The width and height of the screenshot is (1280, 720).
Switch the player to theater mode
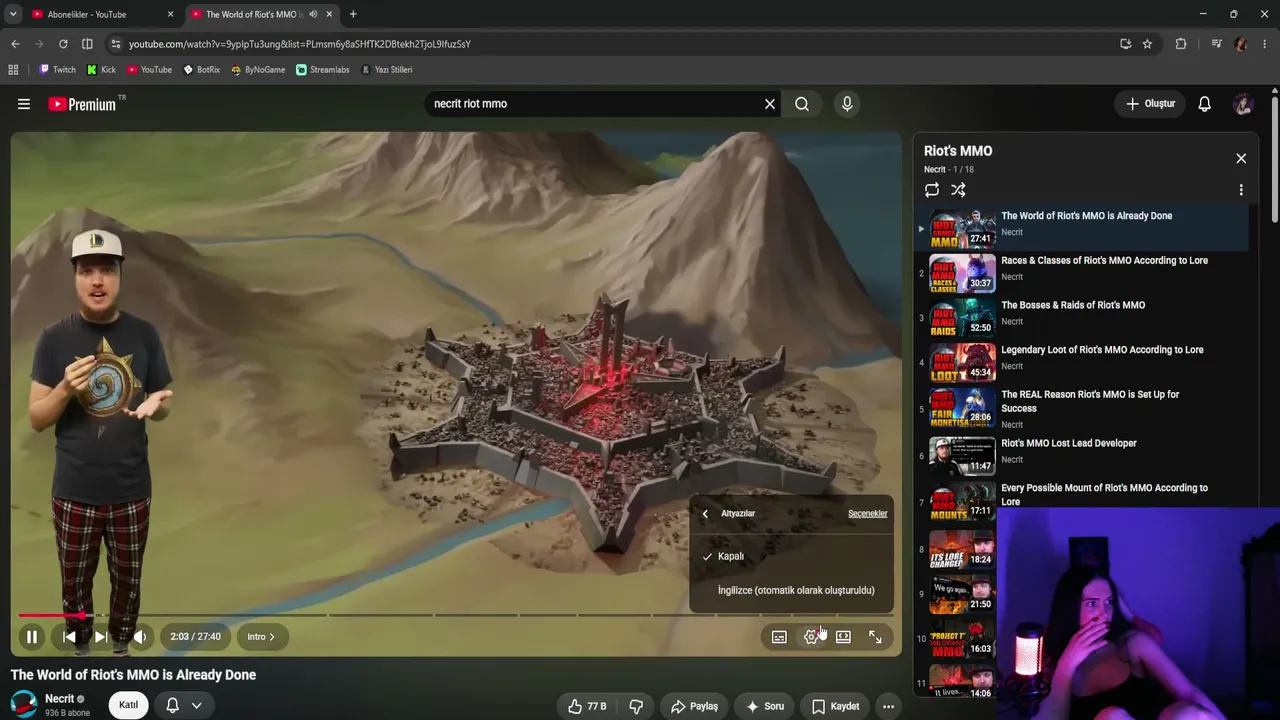[843, 637]
